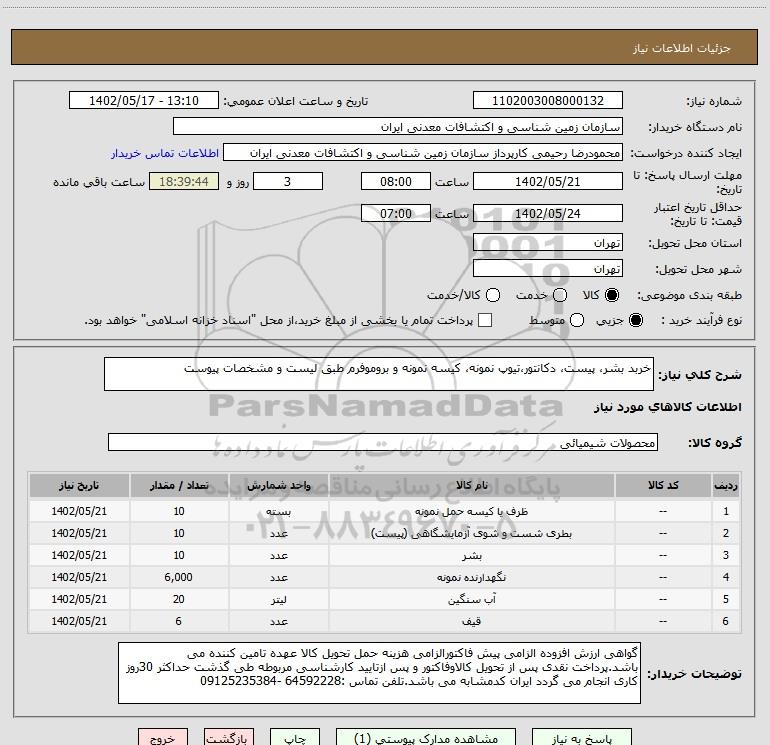Viewport: 770px width, 745px height.
Task: Select the کالا/خدمت radio button
Action: click(x=493, y=295)
